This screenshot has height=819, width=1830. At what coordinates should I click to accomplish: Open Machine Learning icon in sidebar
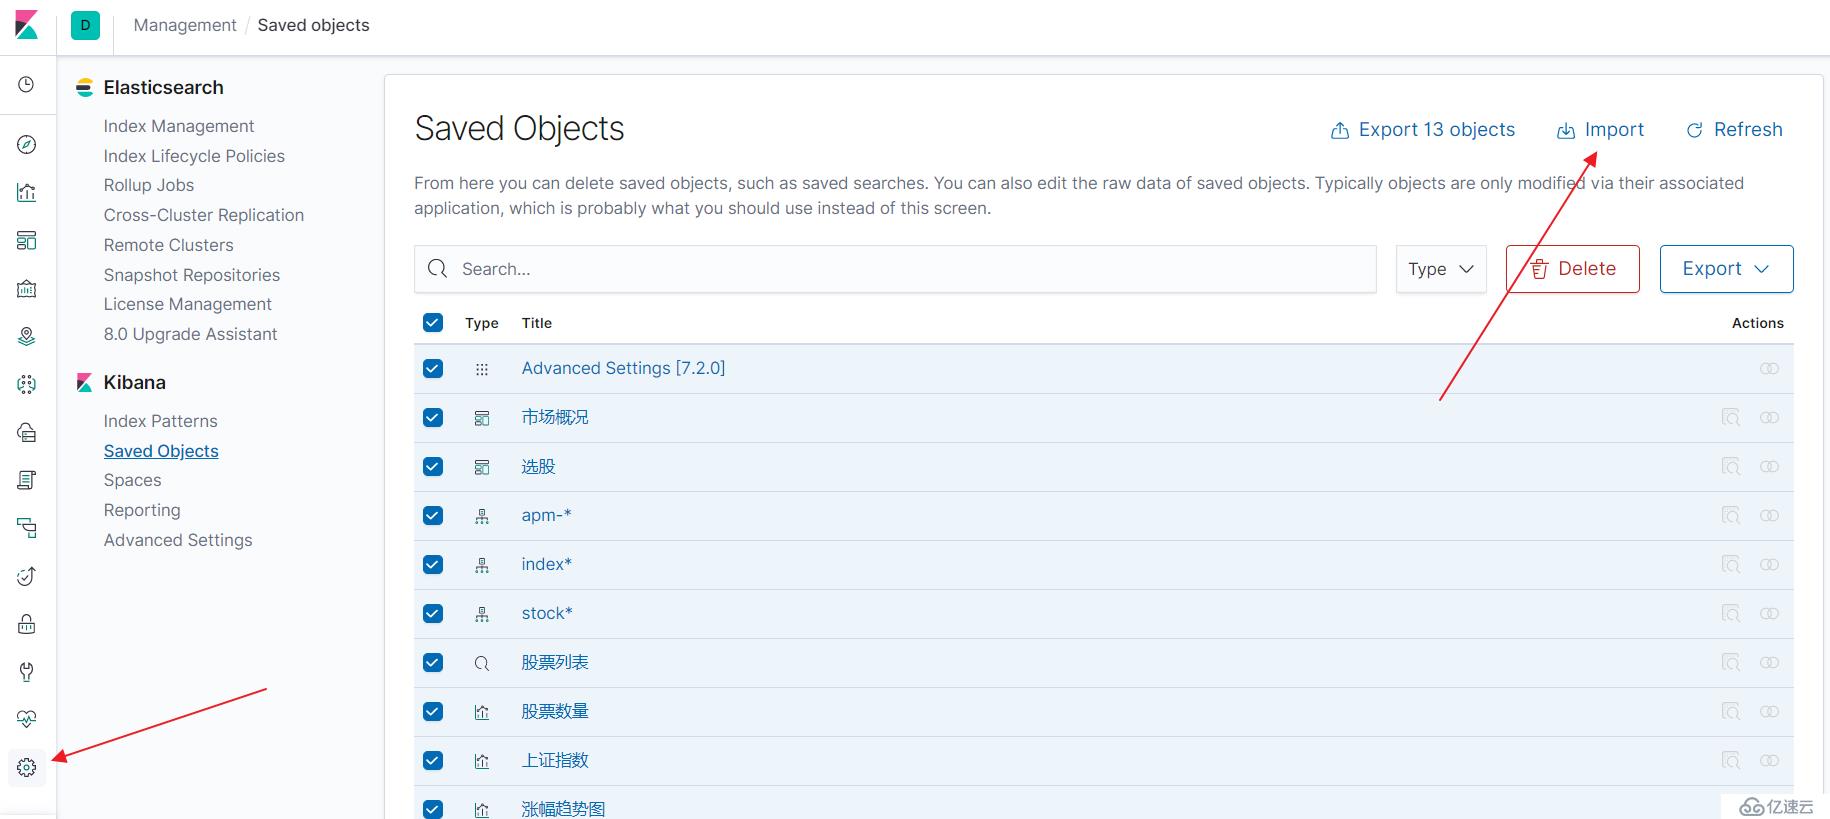[x=27, y=385]
